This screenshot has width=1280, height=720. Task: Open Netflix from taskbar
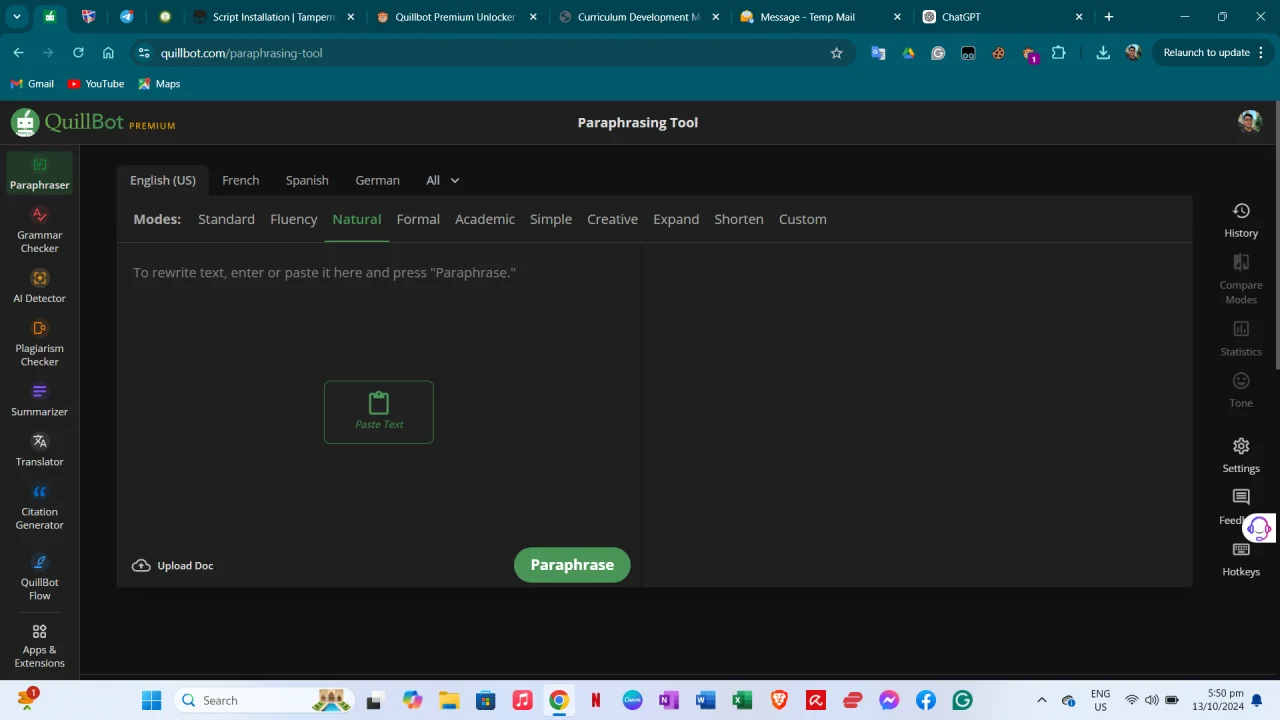596,700
